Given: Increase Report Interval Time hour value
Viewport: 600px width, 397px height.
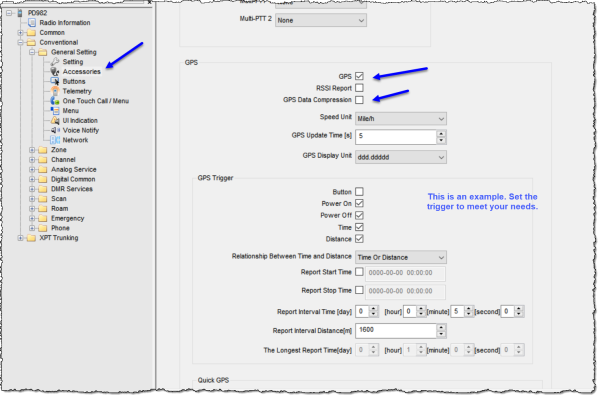Looking at the screenshot, I should 421,309.
